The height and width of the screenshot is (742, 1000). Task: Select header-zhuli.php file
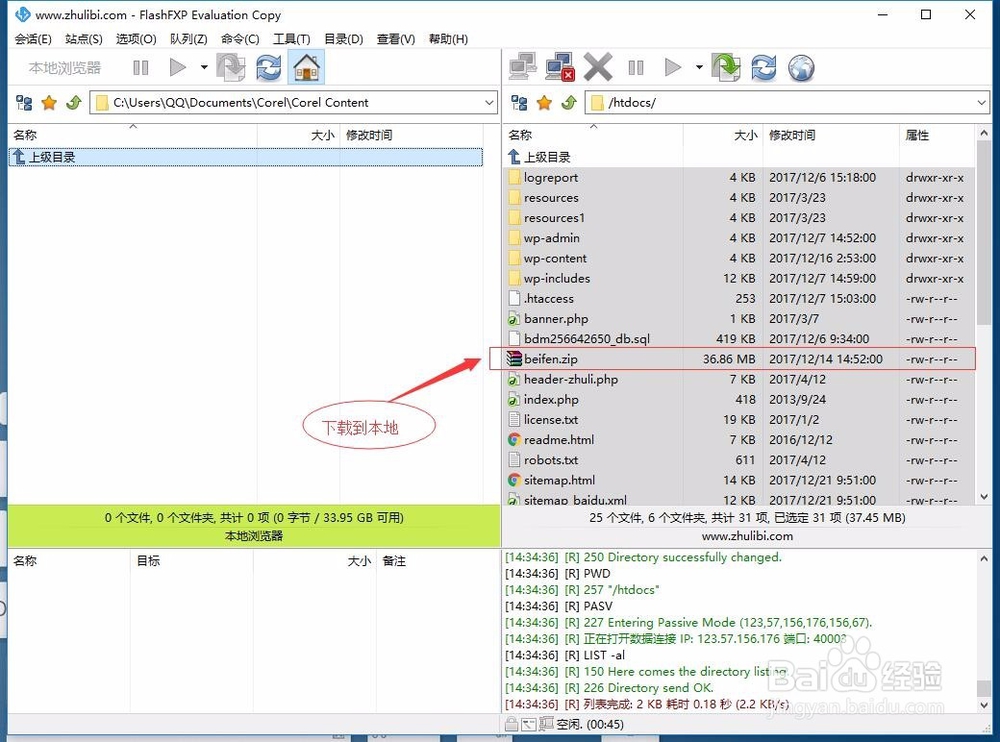pyautogui.click(x=739, y=380)
